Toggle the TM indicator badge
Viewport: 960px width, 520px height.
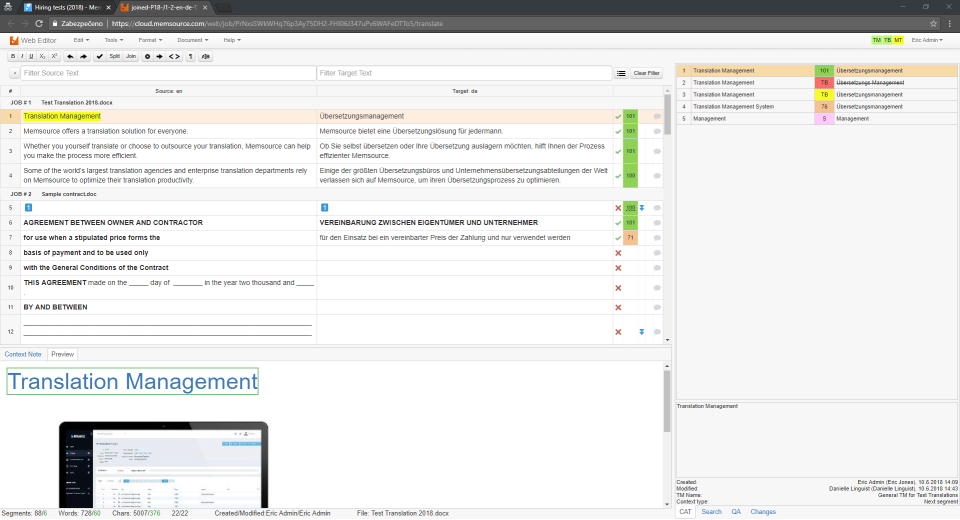click(x=877, y=40)
